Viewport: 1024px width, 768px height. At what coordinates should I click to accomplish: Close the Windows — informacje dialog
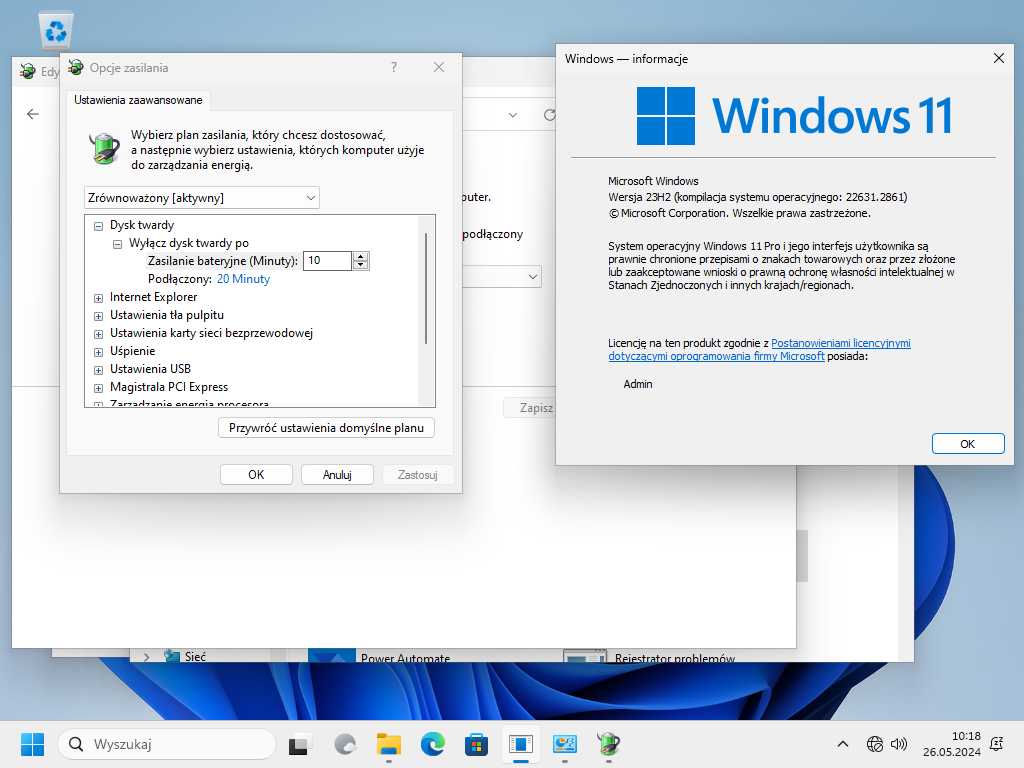999,58
